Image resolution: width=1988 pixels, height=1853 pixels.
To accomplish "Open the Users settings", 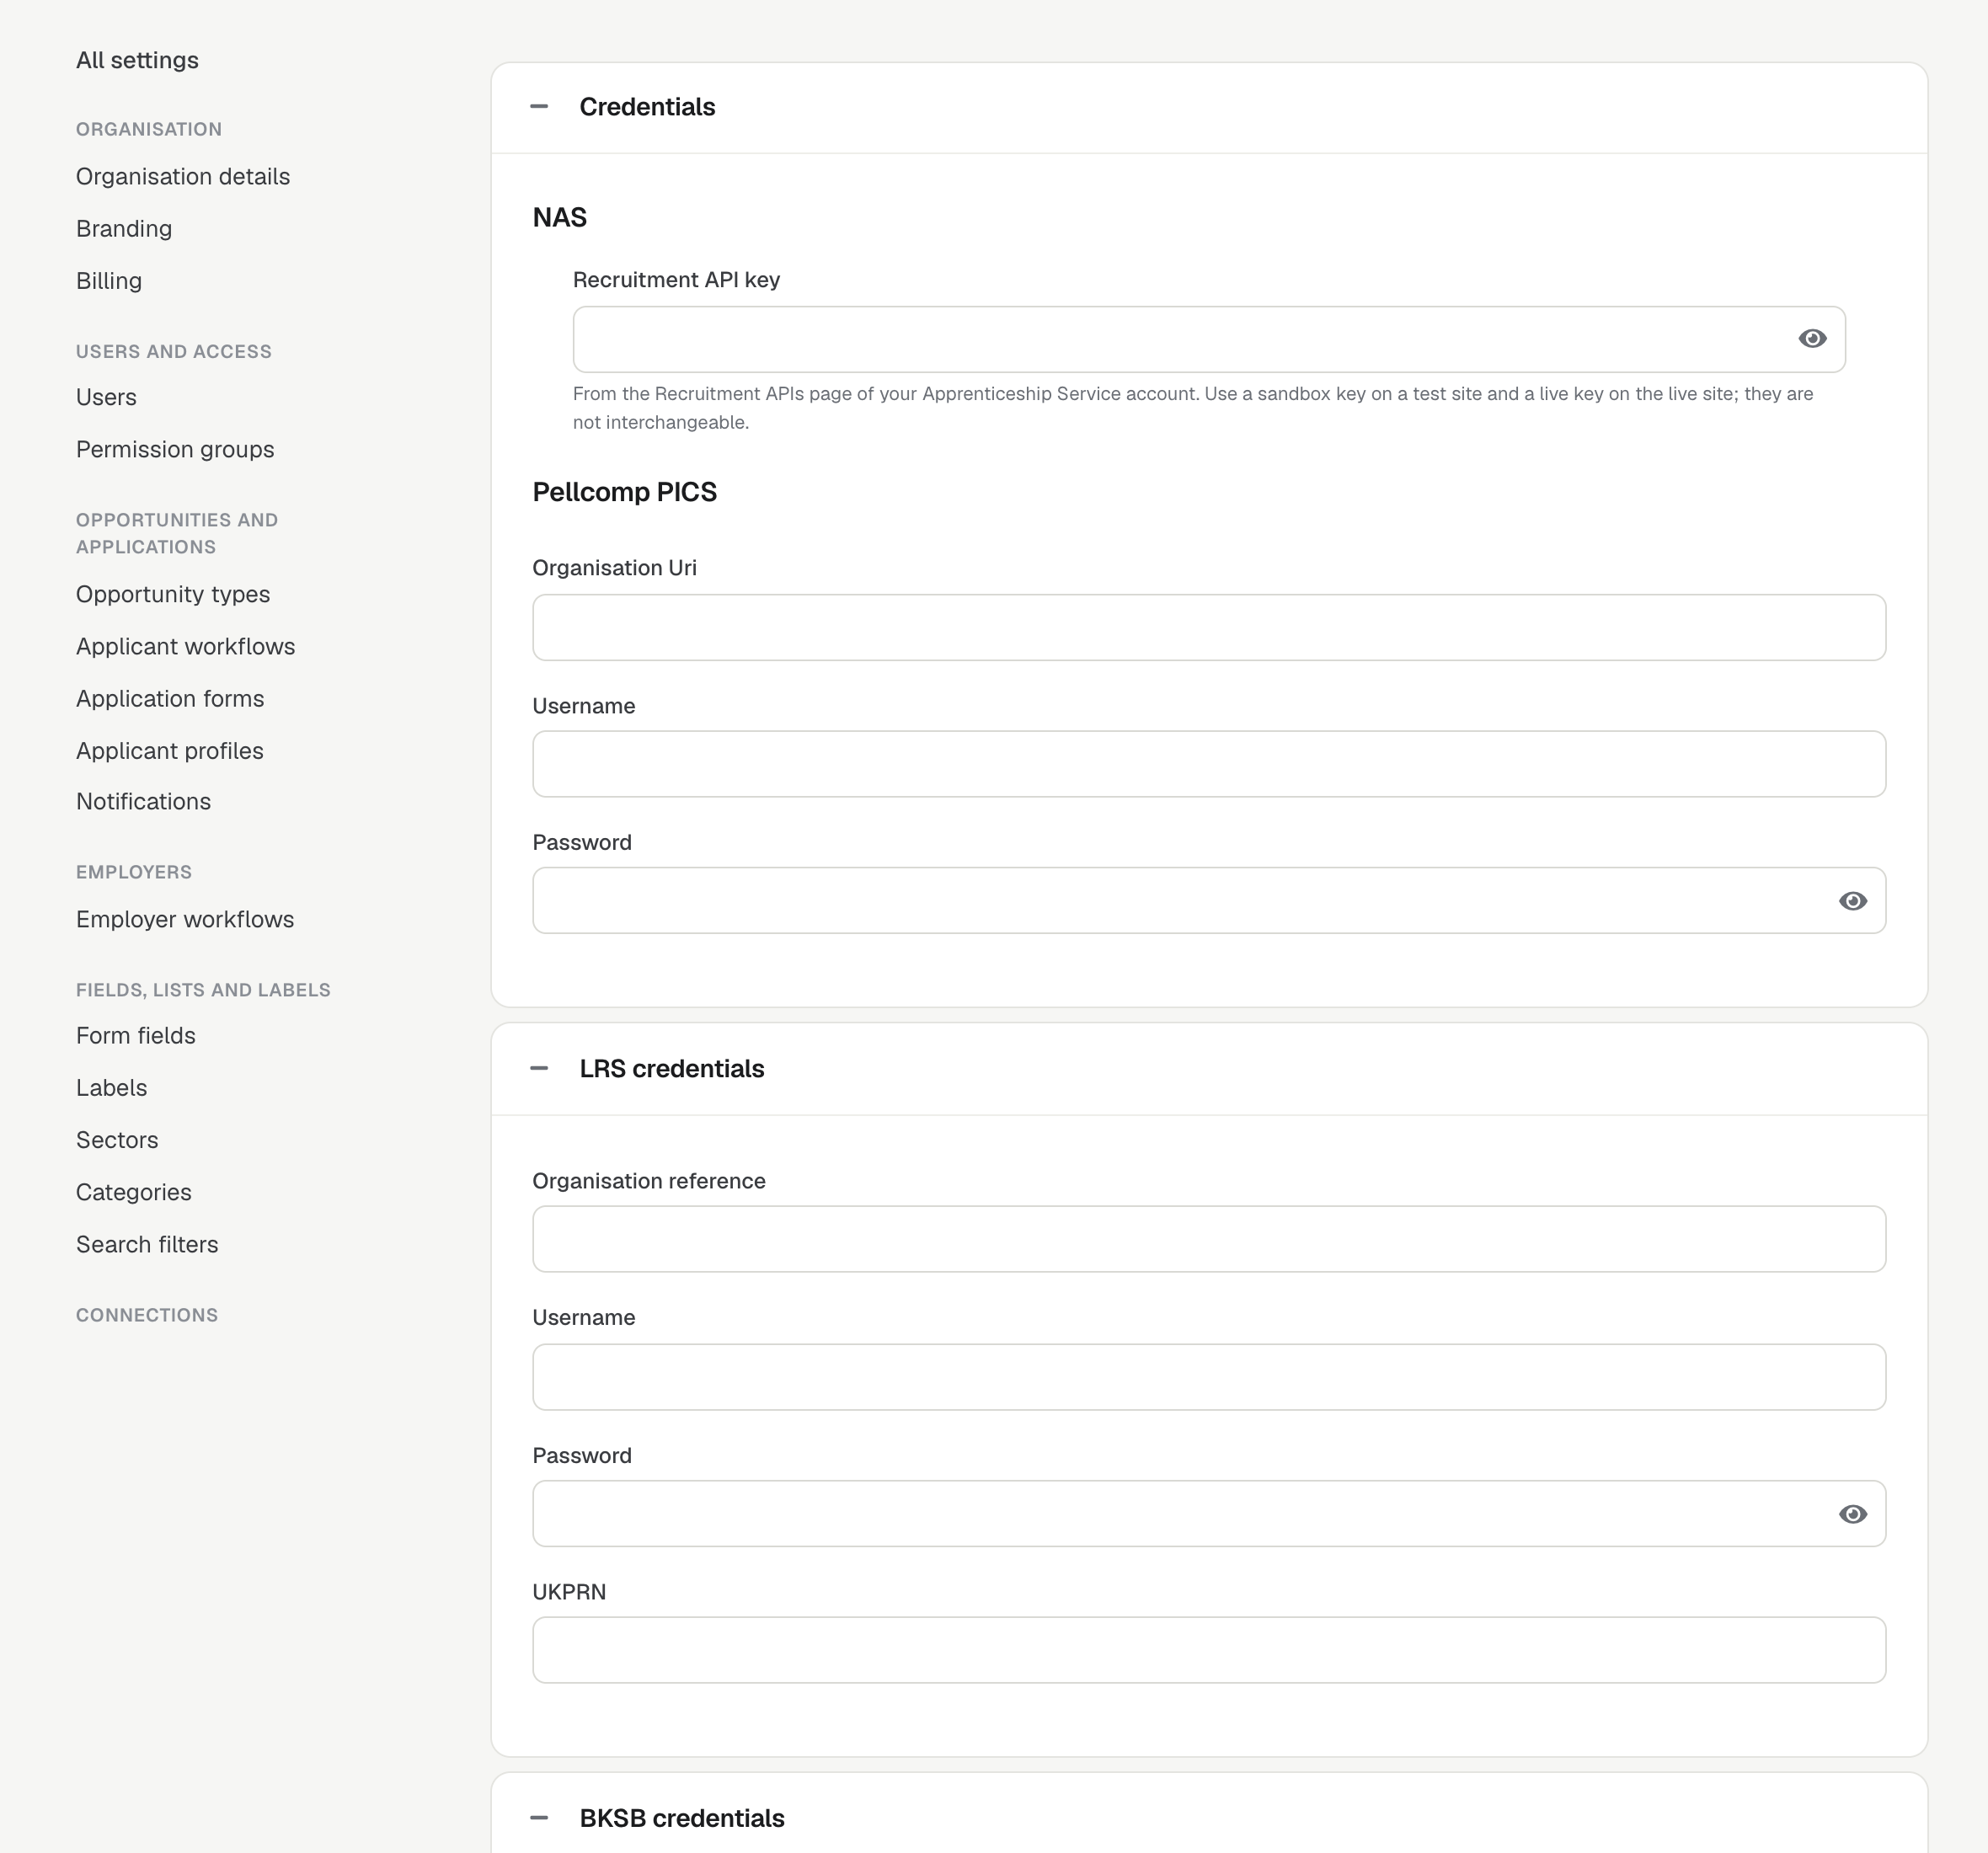I will pyautogui.click(x=106, y=397).
